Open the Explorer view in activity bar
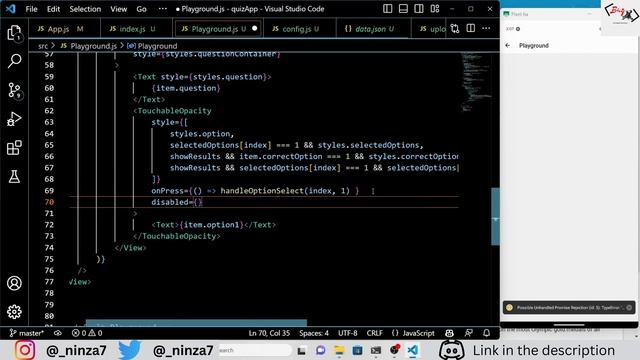The image size is (640, 360). pyautogui.click(x=14, y=33)
